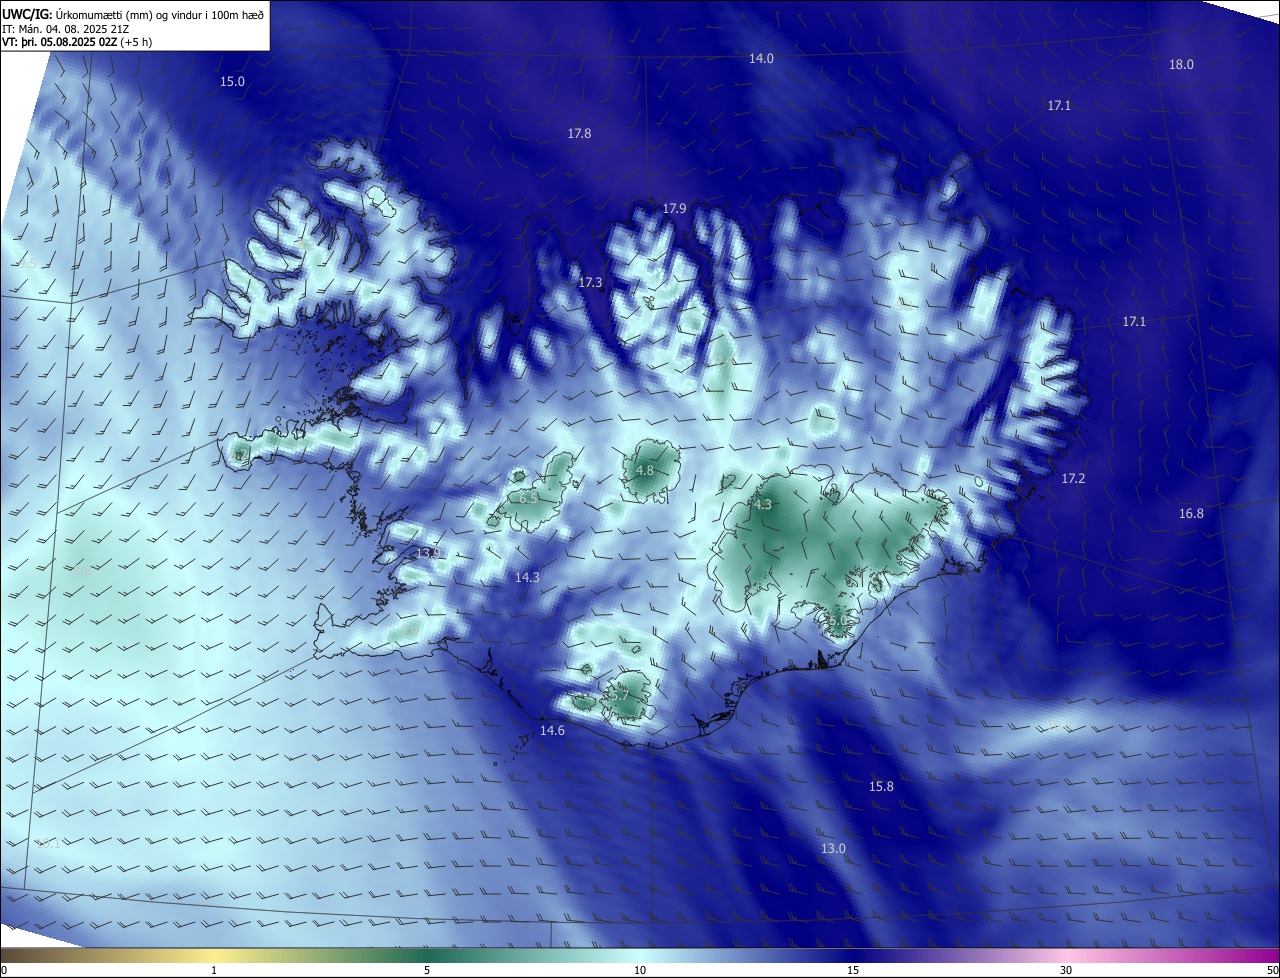Click the color scale tick label 1
This screenshot has height=978, width=1280.
pyautogui.click(x=214, y=971)
